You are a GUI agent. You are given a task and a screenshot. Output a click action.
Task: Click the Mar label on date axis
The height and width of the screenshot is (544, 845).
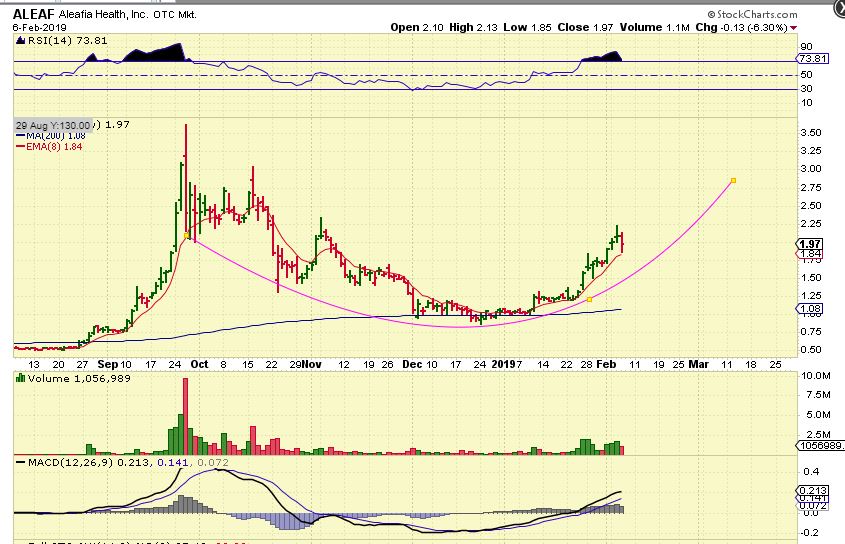[x=698, y=365]
